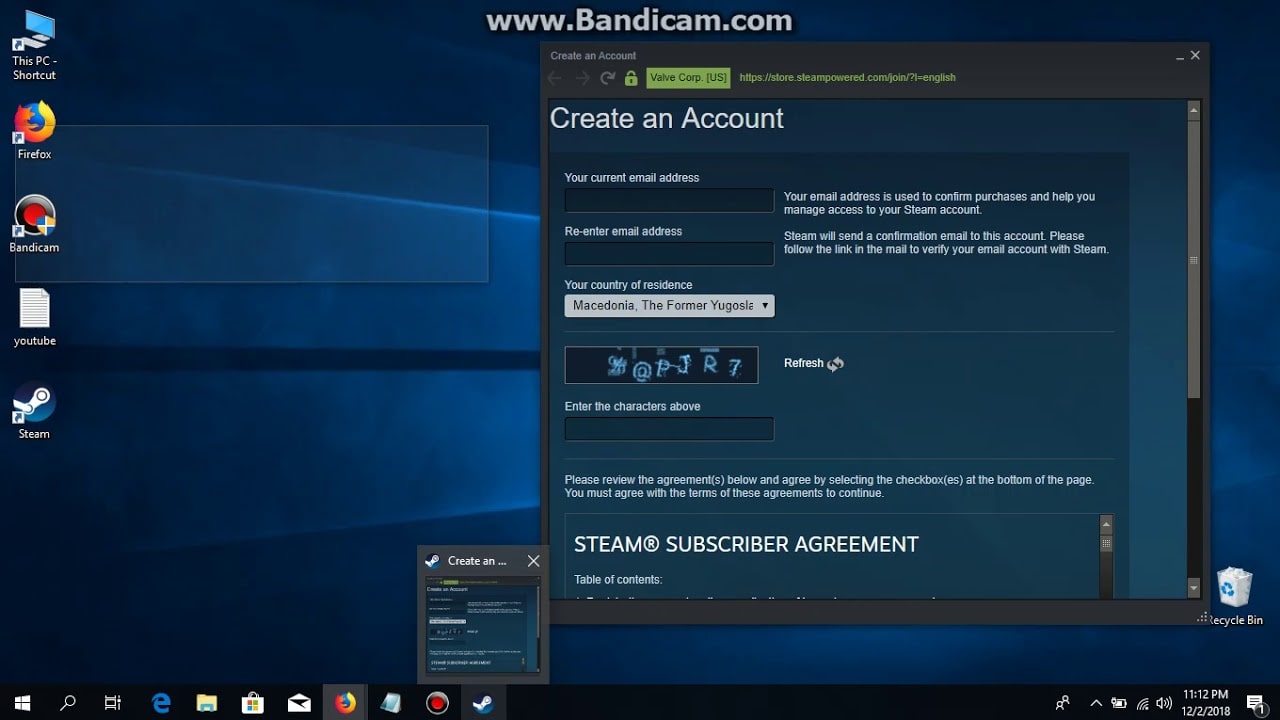Open the People button in the taskbar
1280x720 pixels.
tap(1062, 703)
